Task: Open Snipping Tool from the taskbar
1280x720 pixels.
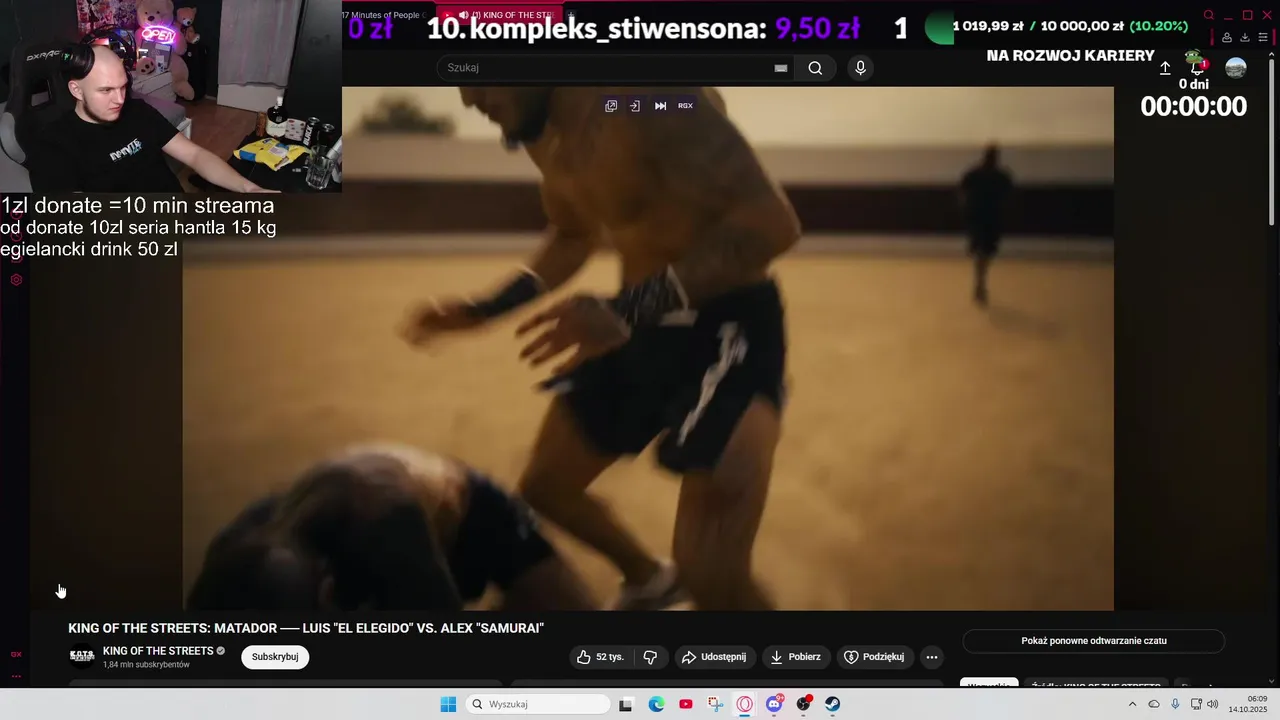Action: click(715, 704)
